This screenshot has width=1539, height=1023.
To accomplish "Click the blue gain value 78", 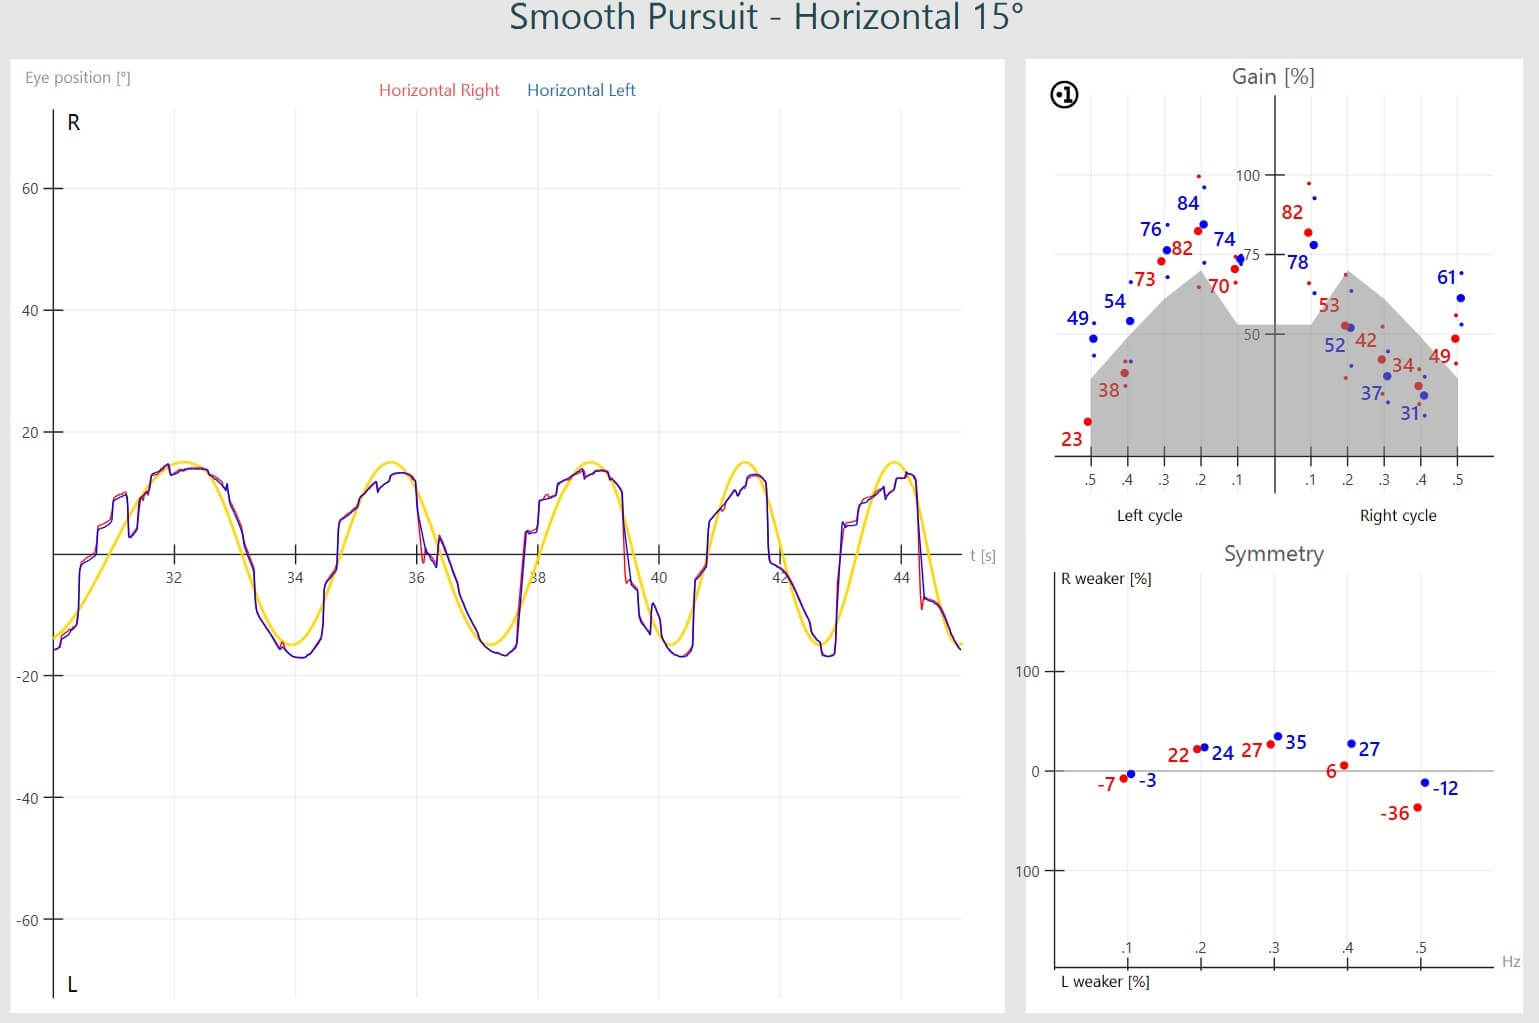I will pyautogui.click(x=1298, y=263).
